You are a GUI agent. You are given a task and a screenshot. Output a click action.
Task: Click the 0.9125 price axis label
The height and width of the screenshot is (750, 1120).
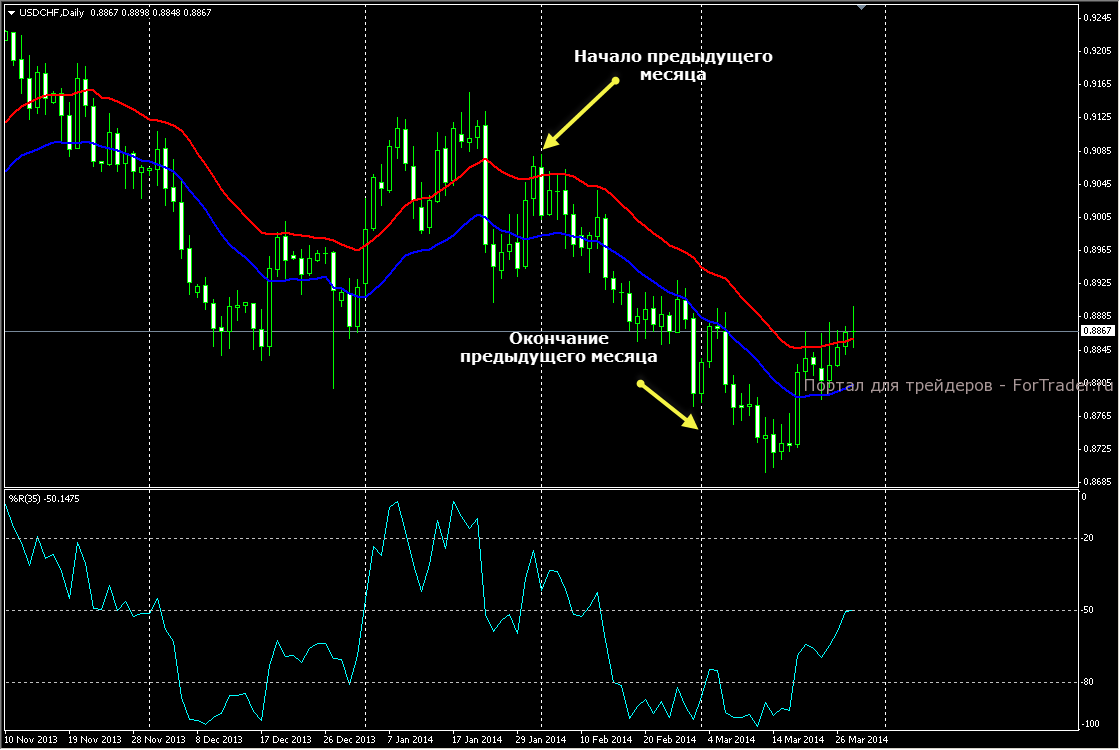(x=1098, y=116)
